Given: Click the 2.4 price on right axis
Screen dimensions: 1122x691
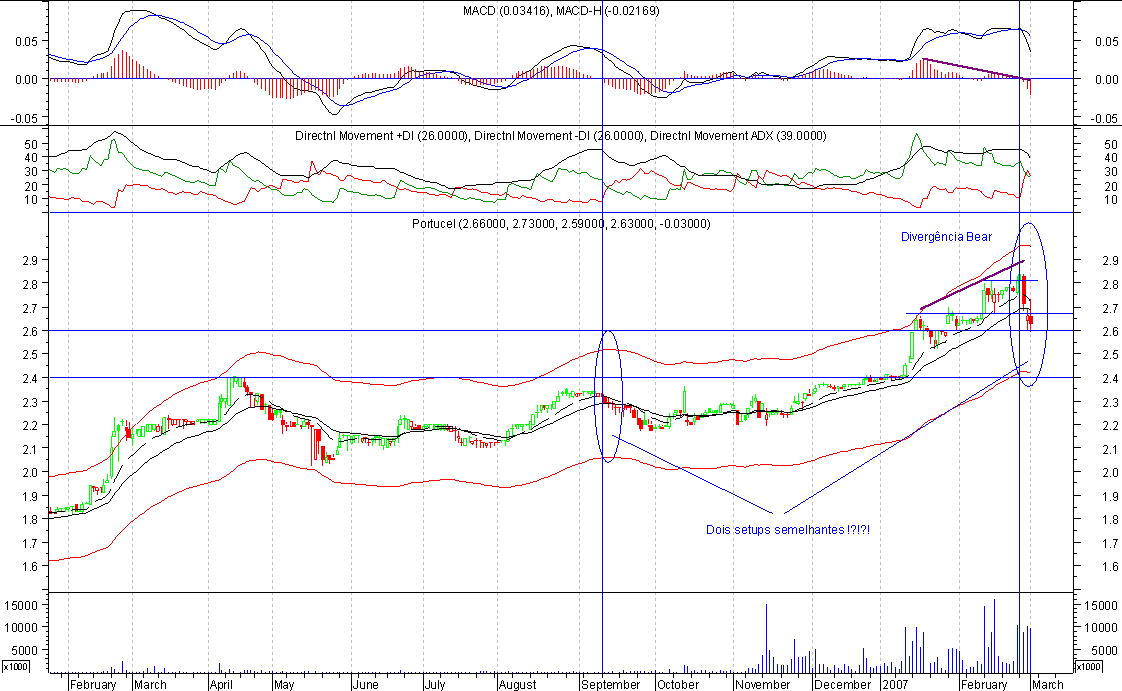Looking at the screenshot, I should pos(1111,379).
